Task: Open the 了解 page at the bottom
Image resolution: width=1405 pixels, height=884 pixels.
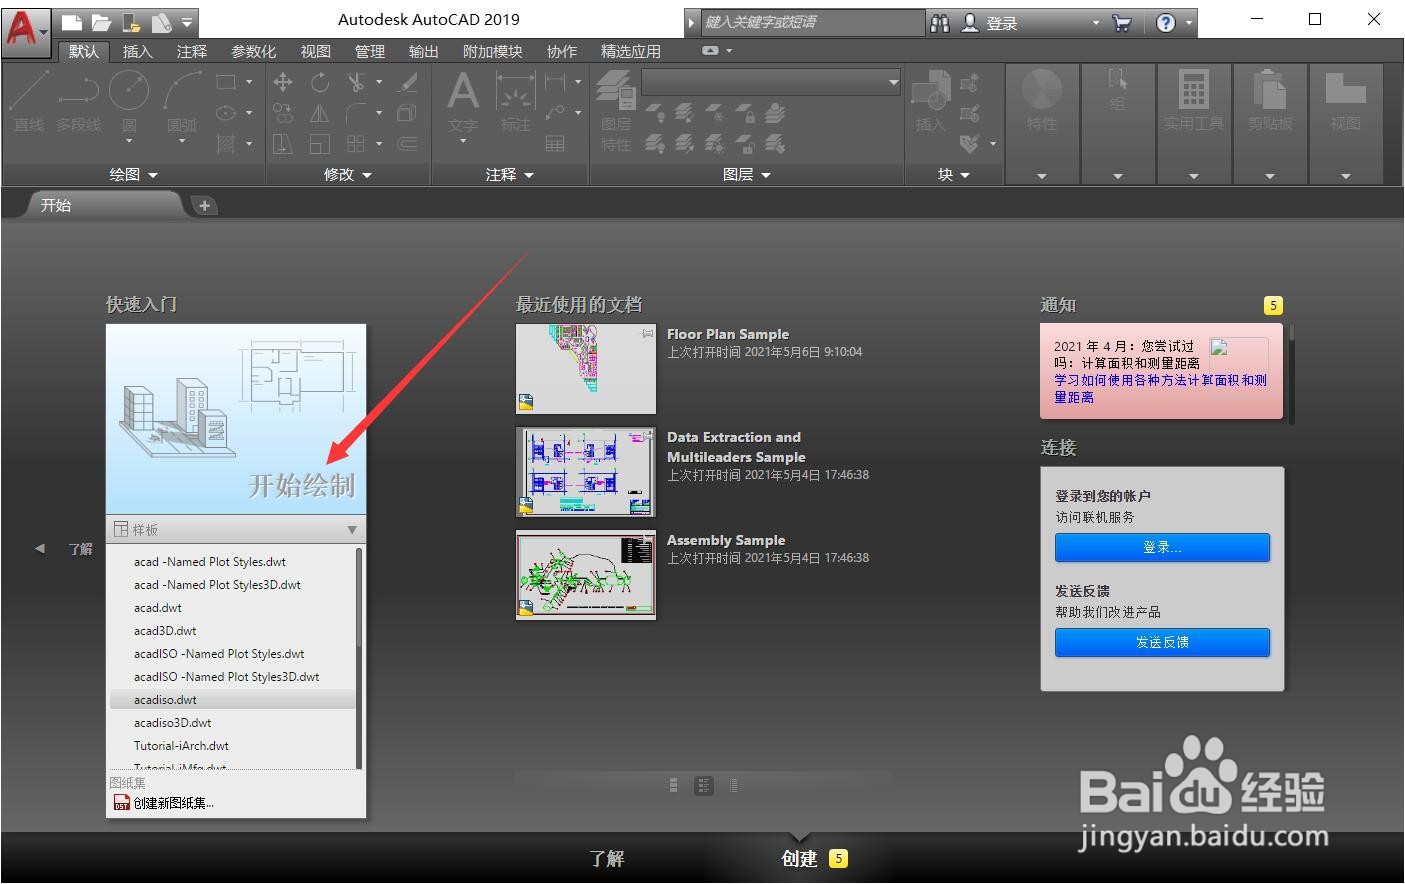Action: pyautogui.click(x=606, y=858)
